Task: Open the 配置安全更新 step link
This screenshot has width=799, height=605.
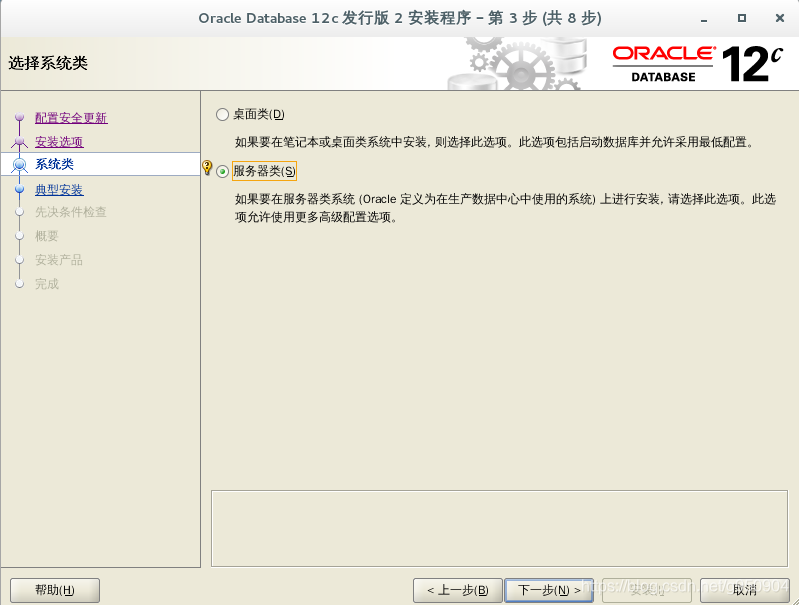Action: pyautogui.click(x=71, y=118)
